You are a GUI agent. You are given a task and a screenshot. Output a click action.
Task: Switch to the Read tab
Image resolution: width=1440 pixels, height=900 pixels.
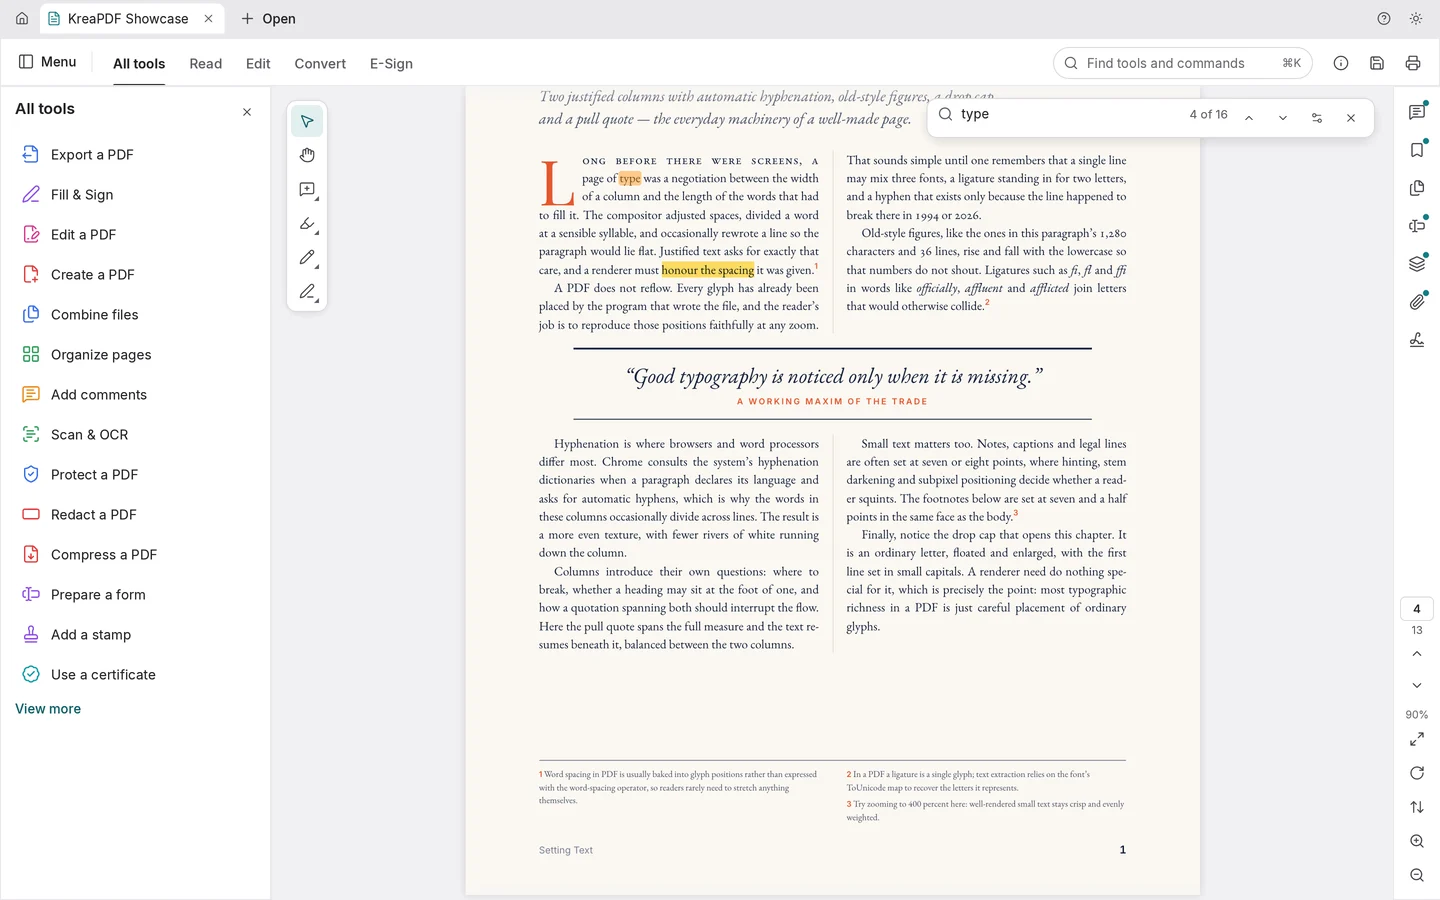[206, 63]
